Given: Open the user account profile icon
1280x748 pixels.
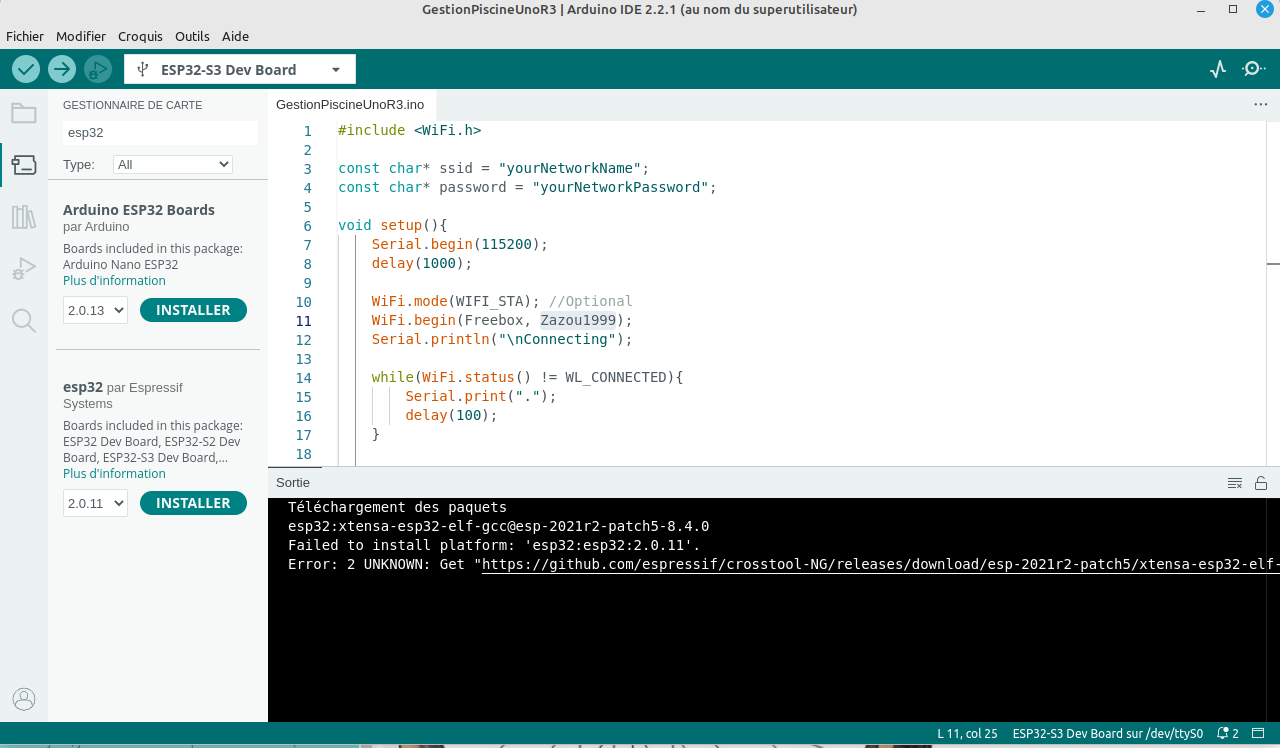Looking at the screenshot, I should [24, 699].
